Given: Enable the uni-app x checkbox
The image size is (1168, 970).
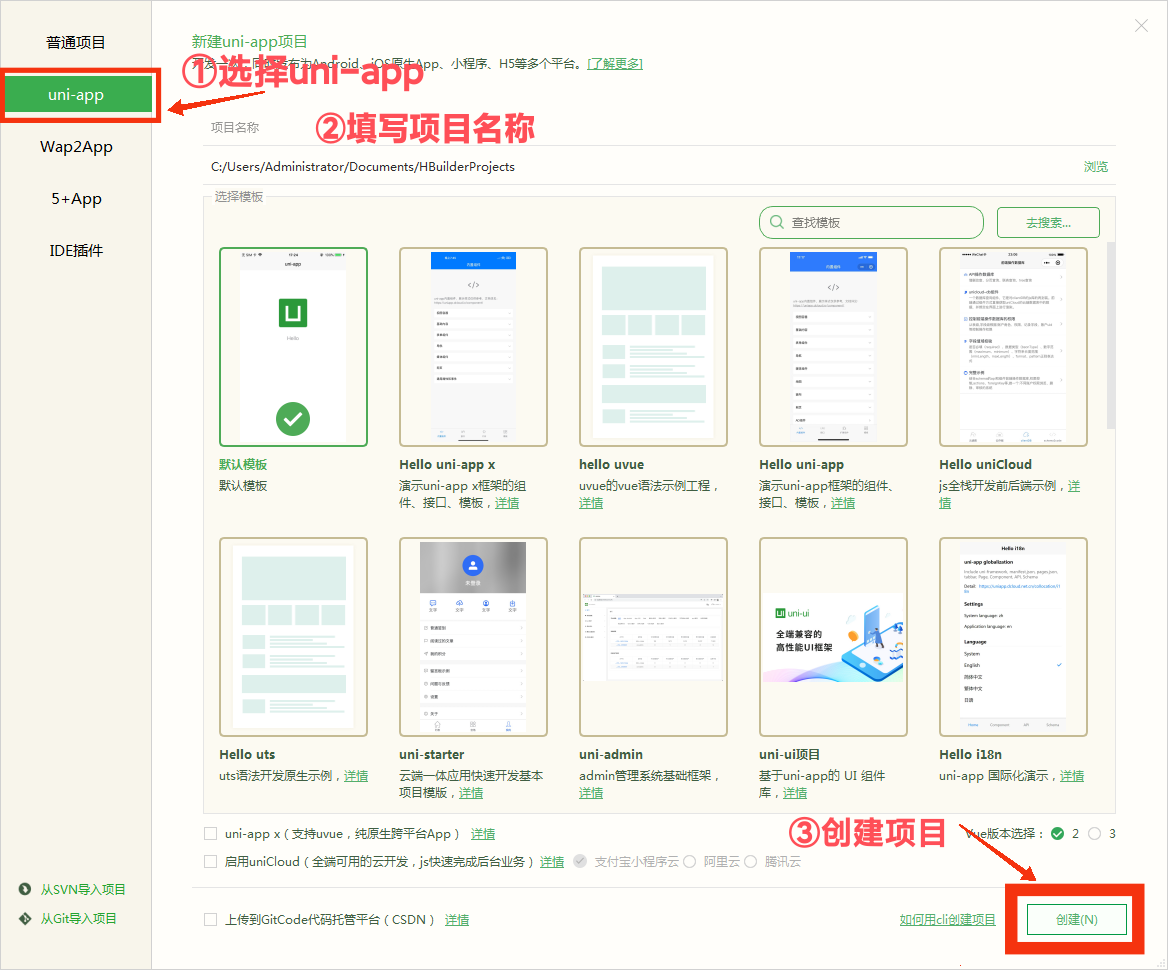Looking at the screenshot, I should tap(210, 833).
